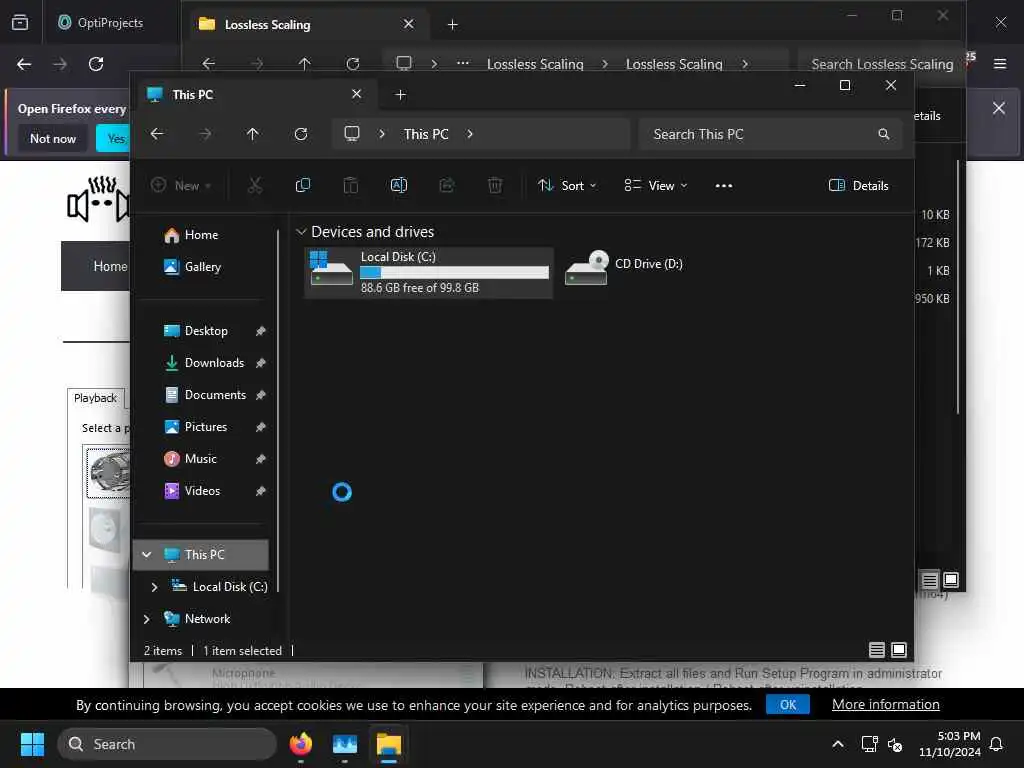This screenshot has width=1024, height=768.
Task: Open Firefox from the taskbar
Action: pos(301,744)
